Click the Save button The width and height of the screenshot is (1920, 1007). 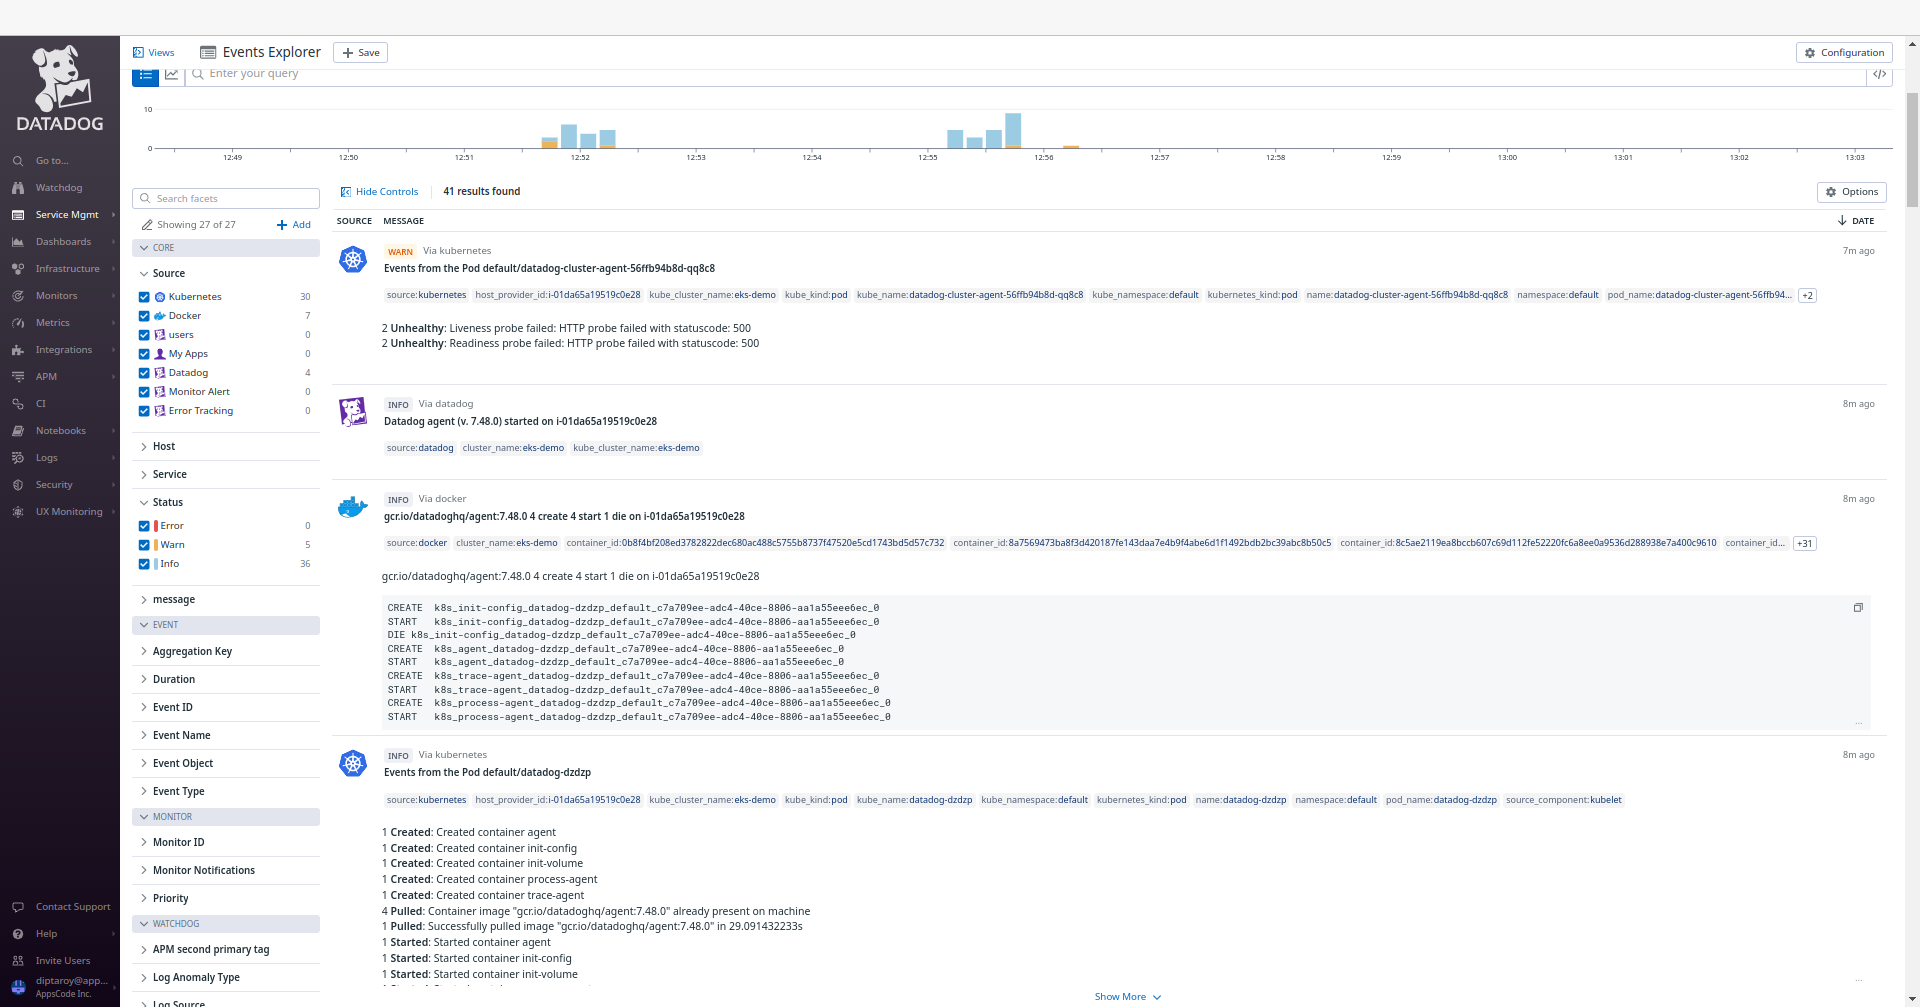coord(359,52)
